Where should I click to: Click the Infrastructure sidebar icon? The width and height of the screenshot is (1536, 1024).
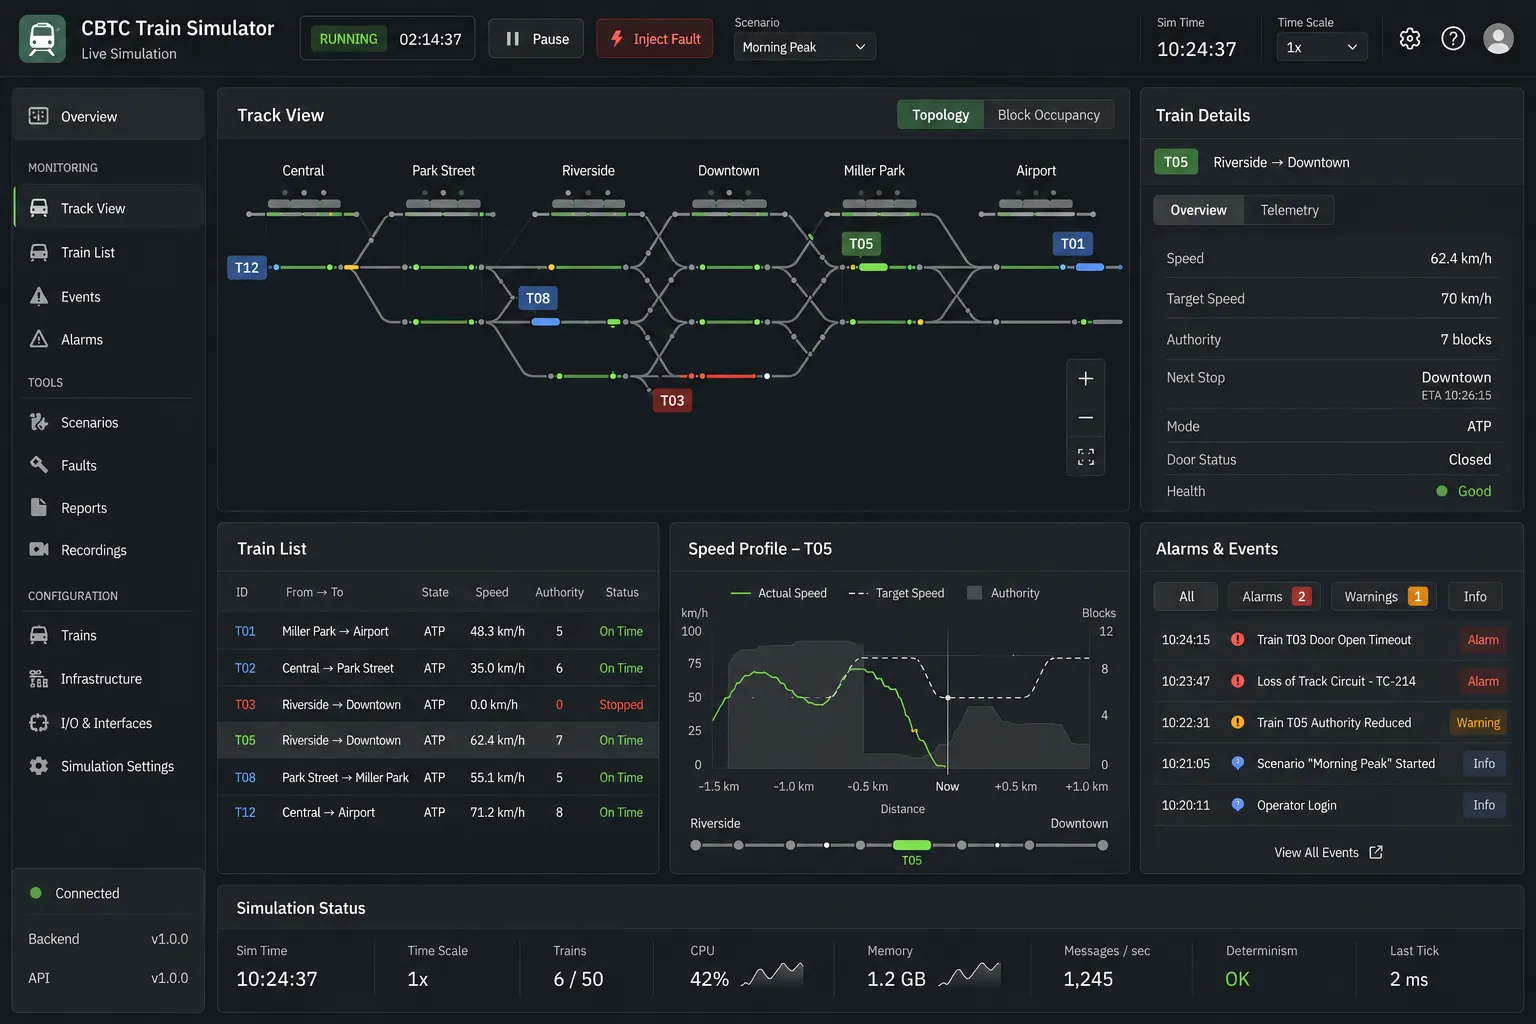pos(38,678)
